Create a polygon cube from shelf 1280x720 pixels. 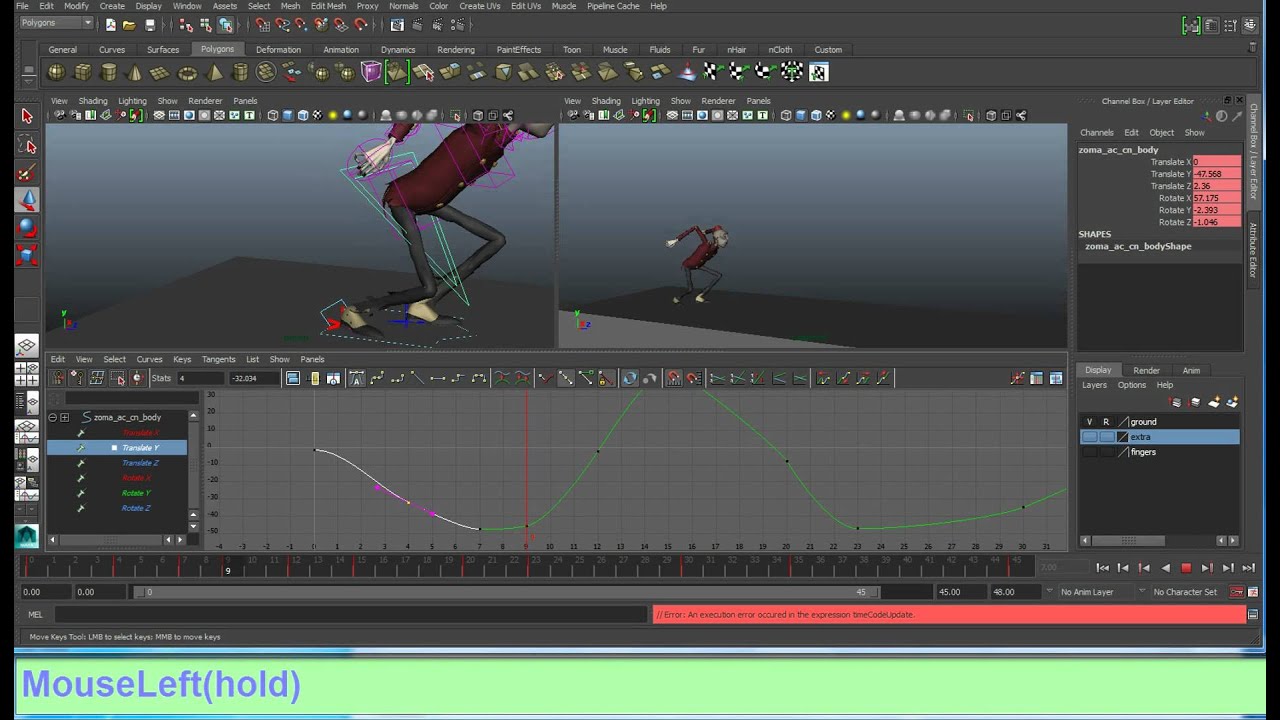[83, 72]
